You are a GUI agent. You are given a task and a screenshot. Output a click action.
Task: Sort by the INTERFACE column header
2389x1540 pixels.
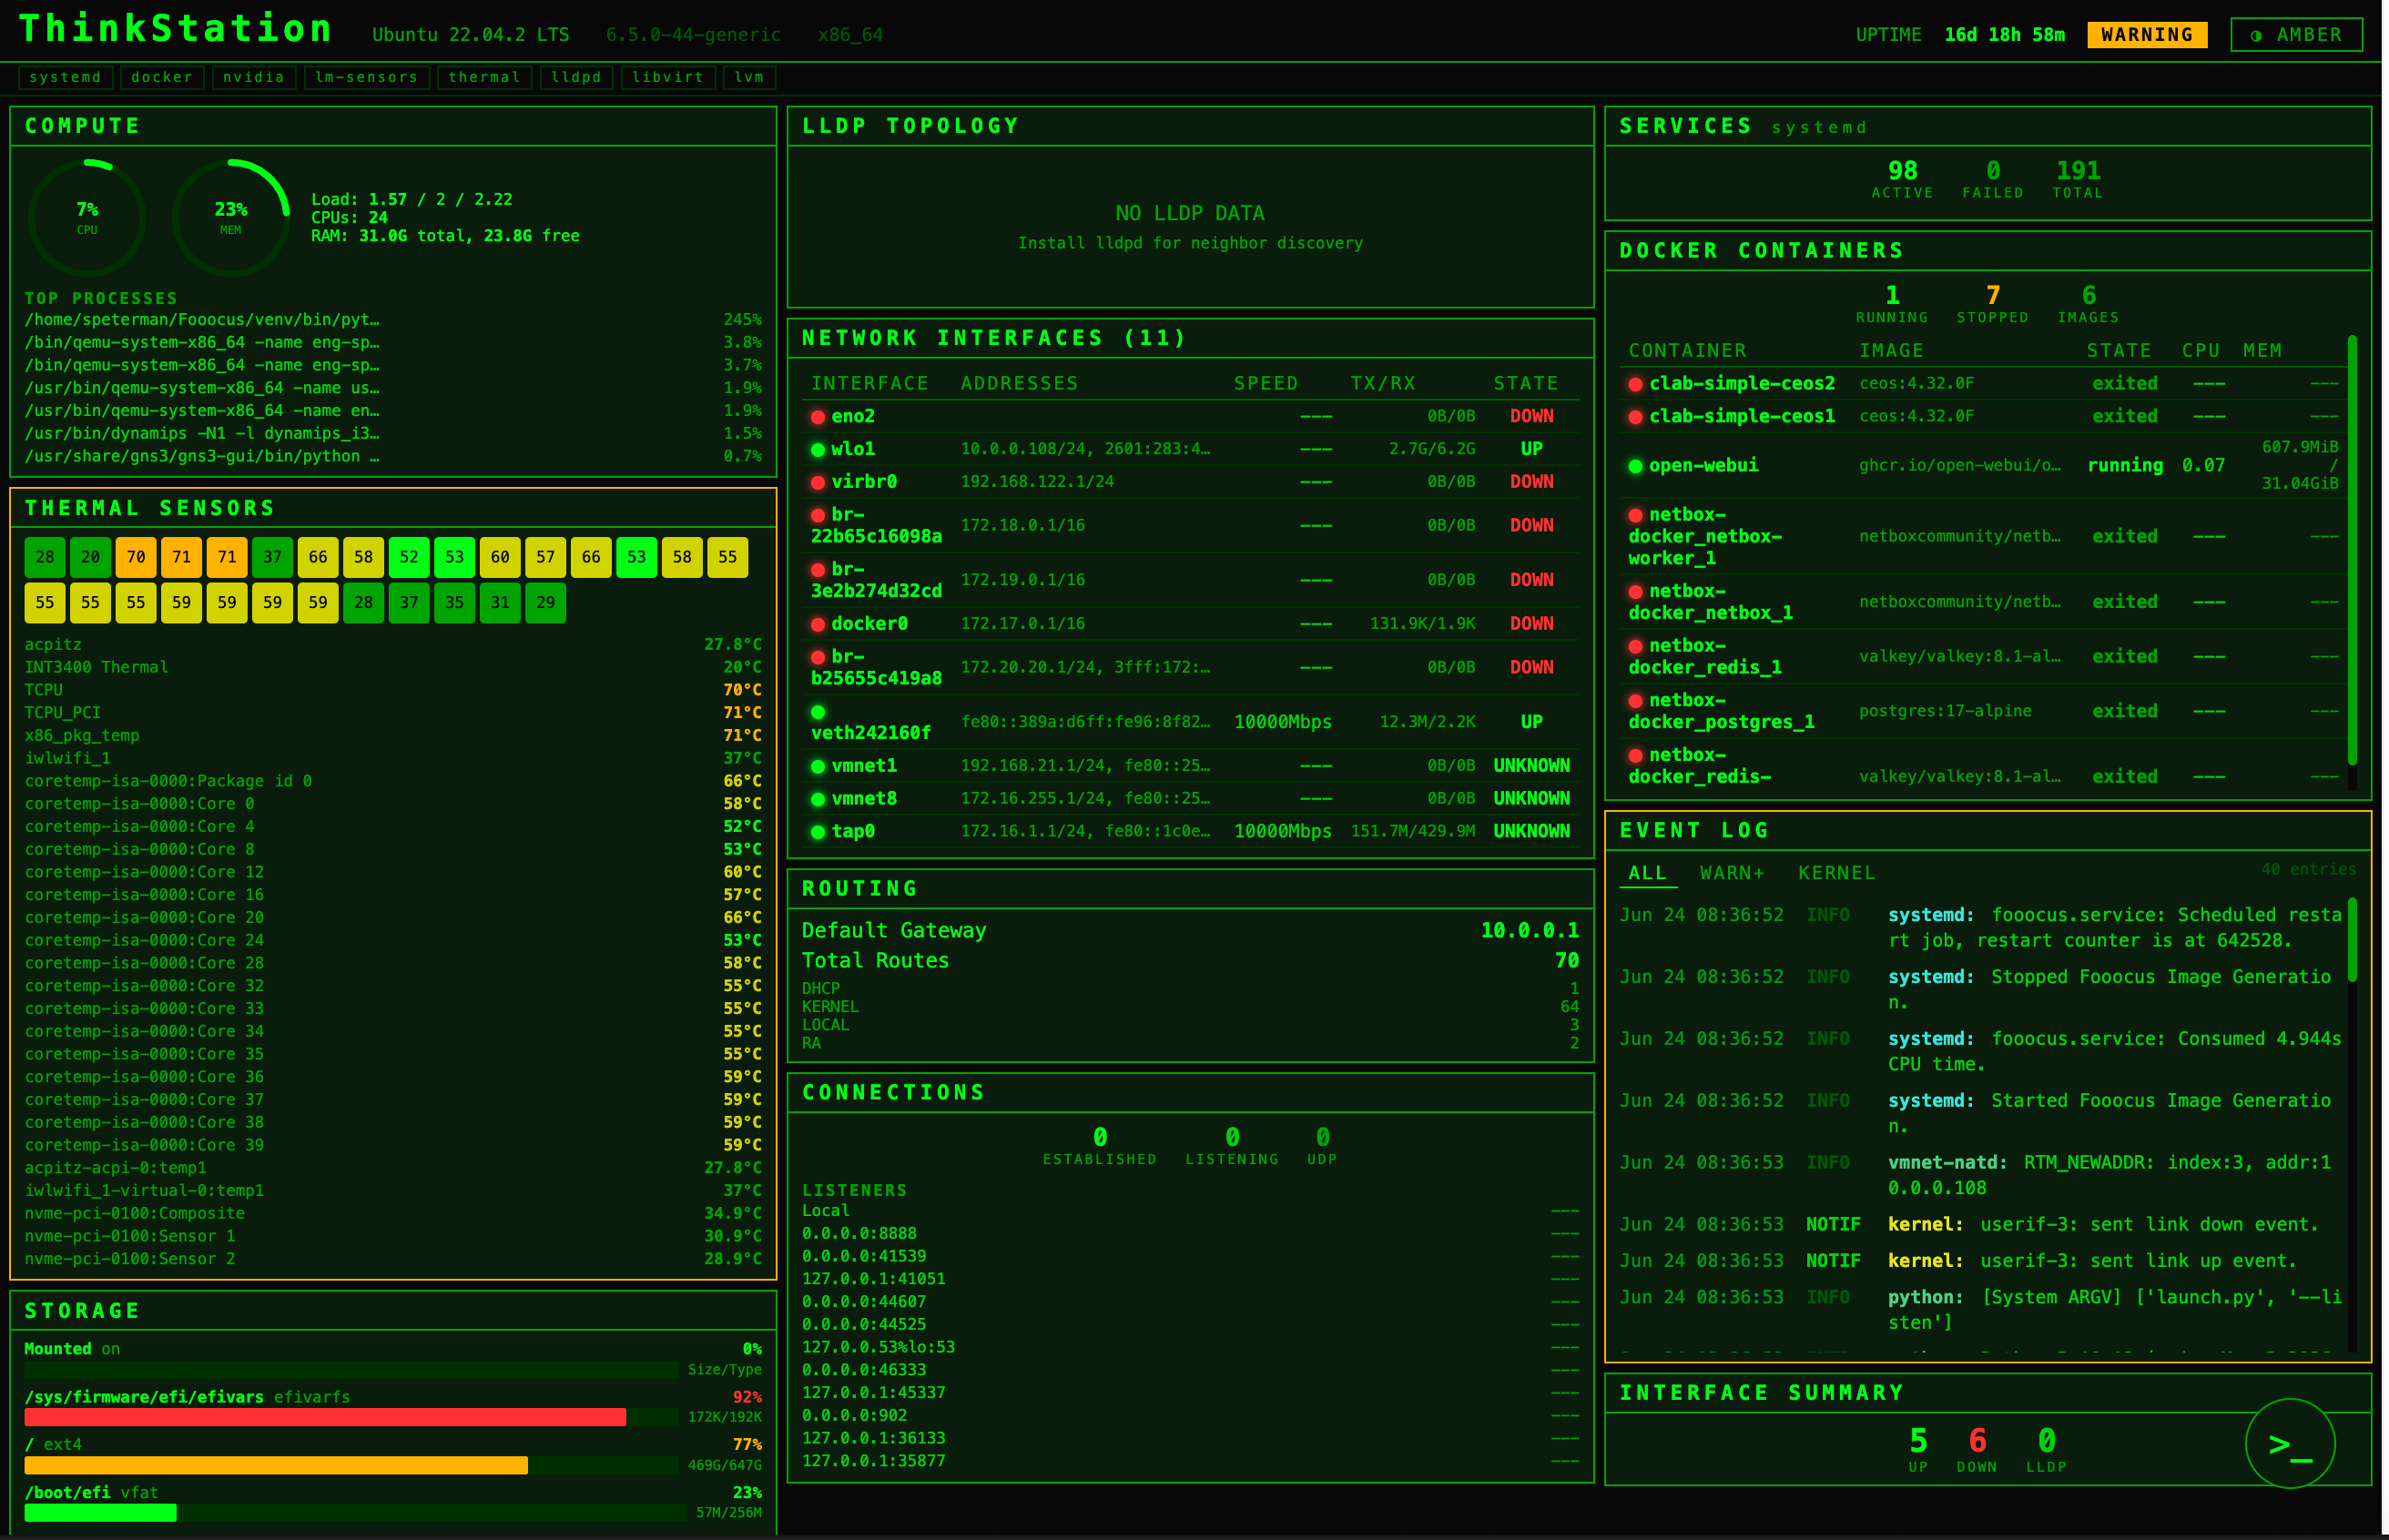[869, 384]
